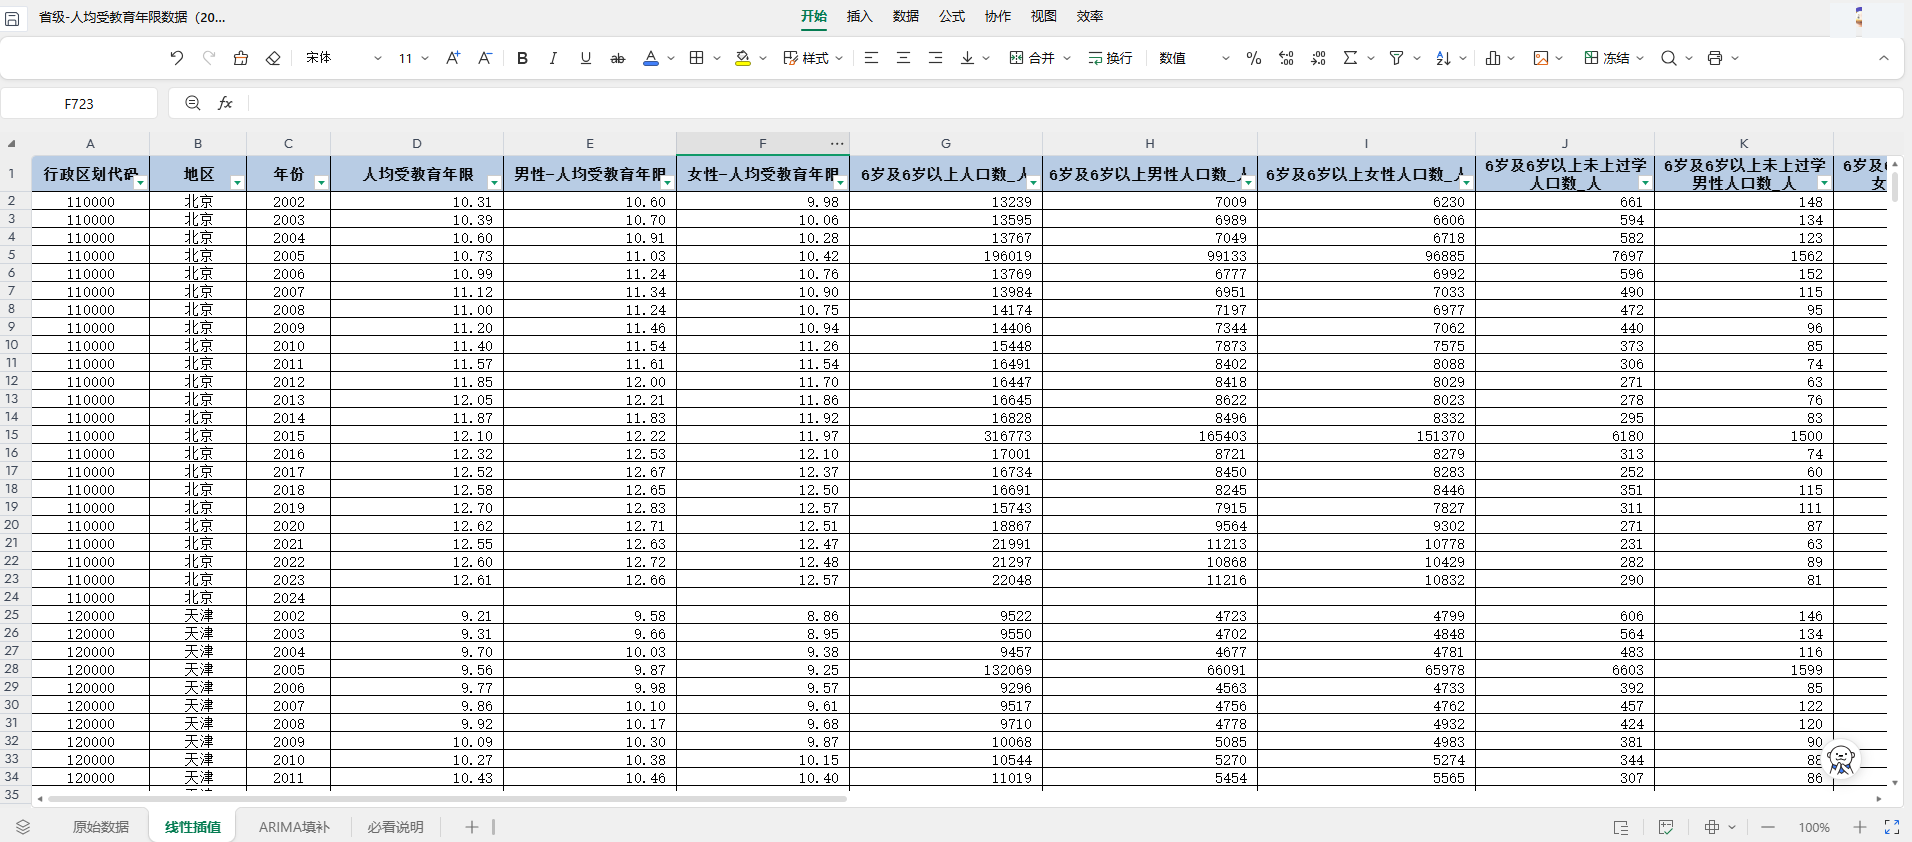
Task: Switch to the 插入 menu tab
Action: (x=859, y=16)
